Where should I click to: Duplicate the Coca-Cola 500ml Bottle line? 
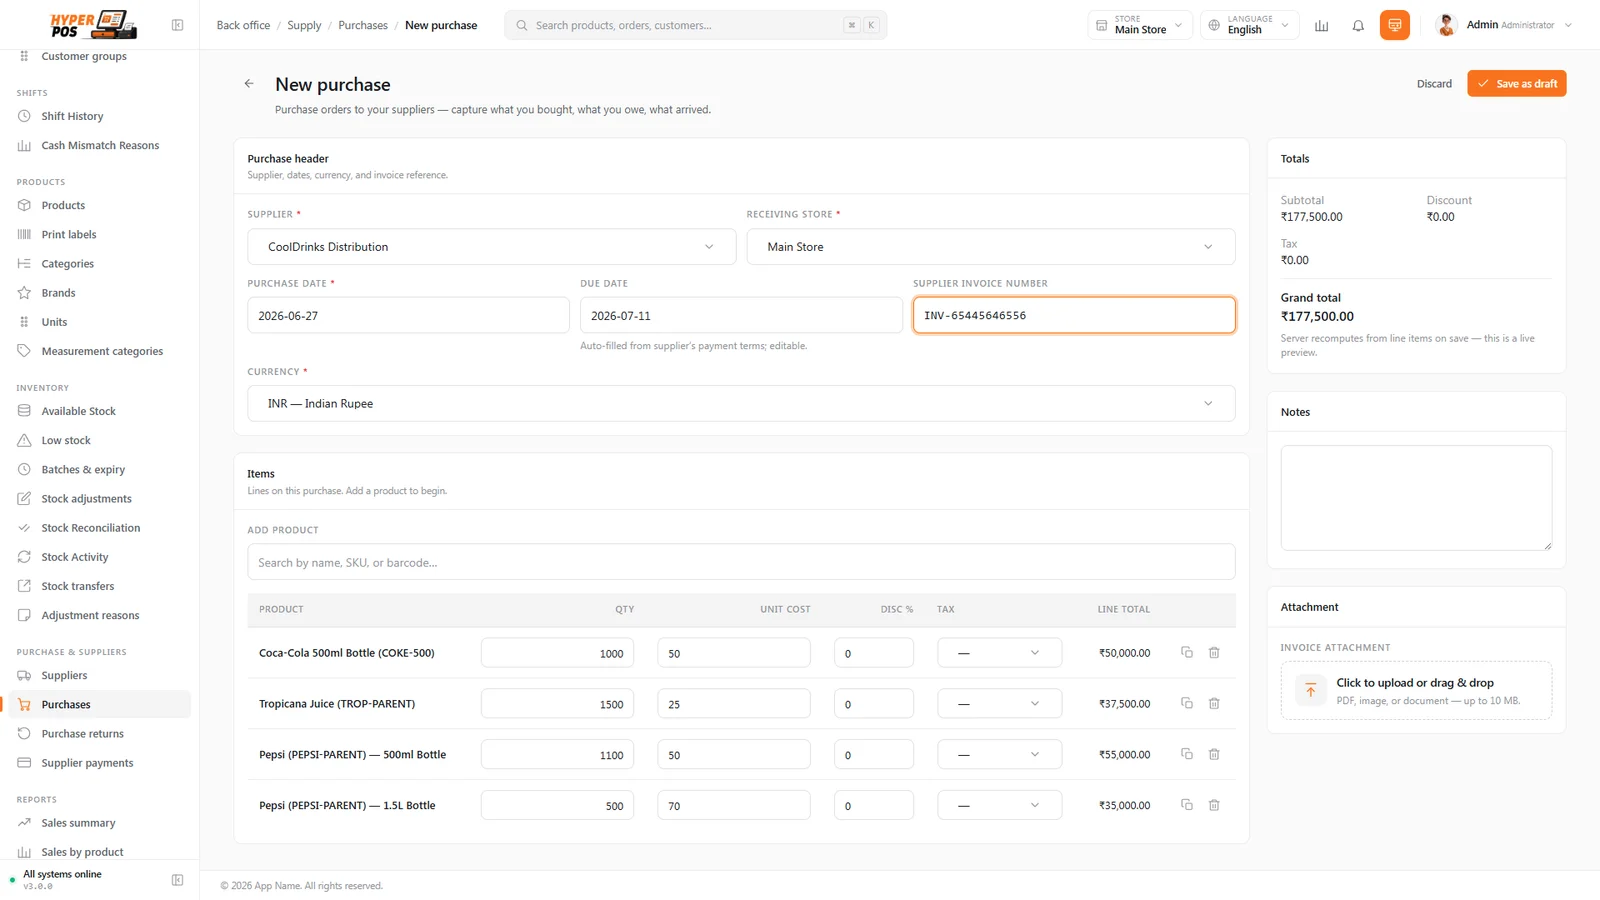(1187, 653)
